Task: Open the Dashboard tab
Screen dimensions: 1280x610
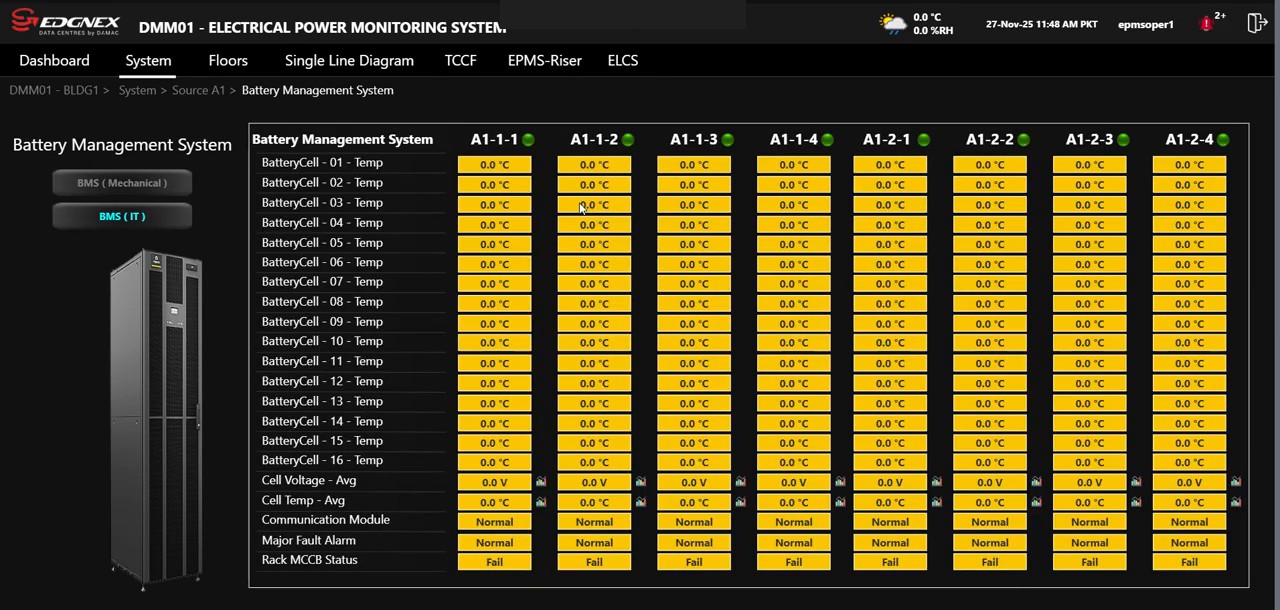Action: pos(54,61)
